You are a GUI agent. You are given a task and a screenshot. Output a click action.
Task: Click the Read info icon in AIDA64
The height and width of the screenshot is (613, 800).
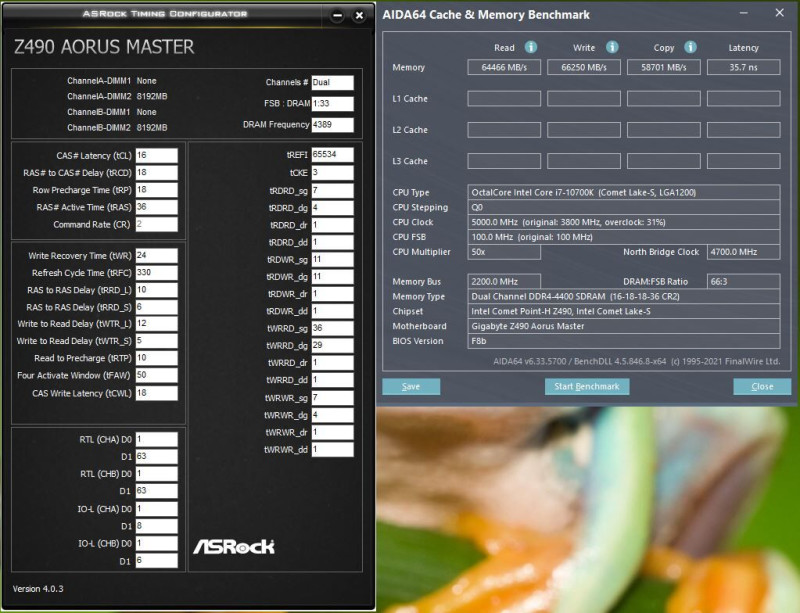coord(531,47)
